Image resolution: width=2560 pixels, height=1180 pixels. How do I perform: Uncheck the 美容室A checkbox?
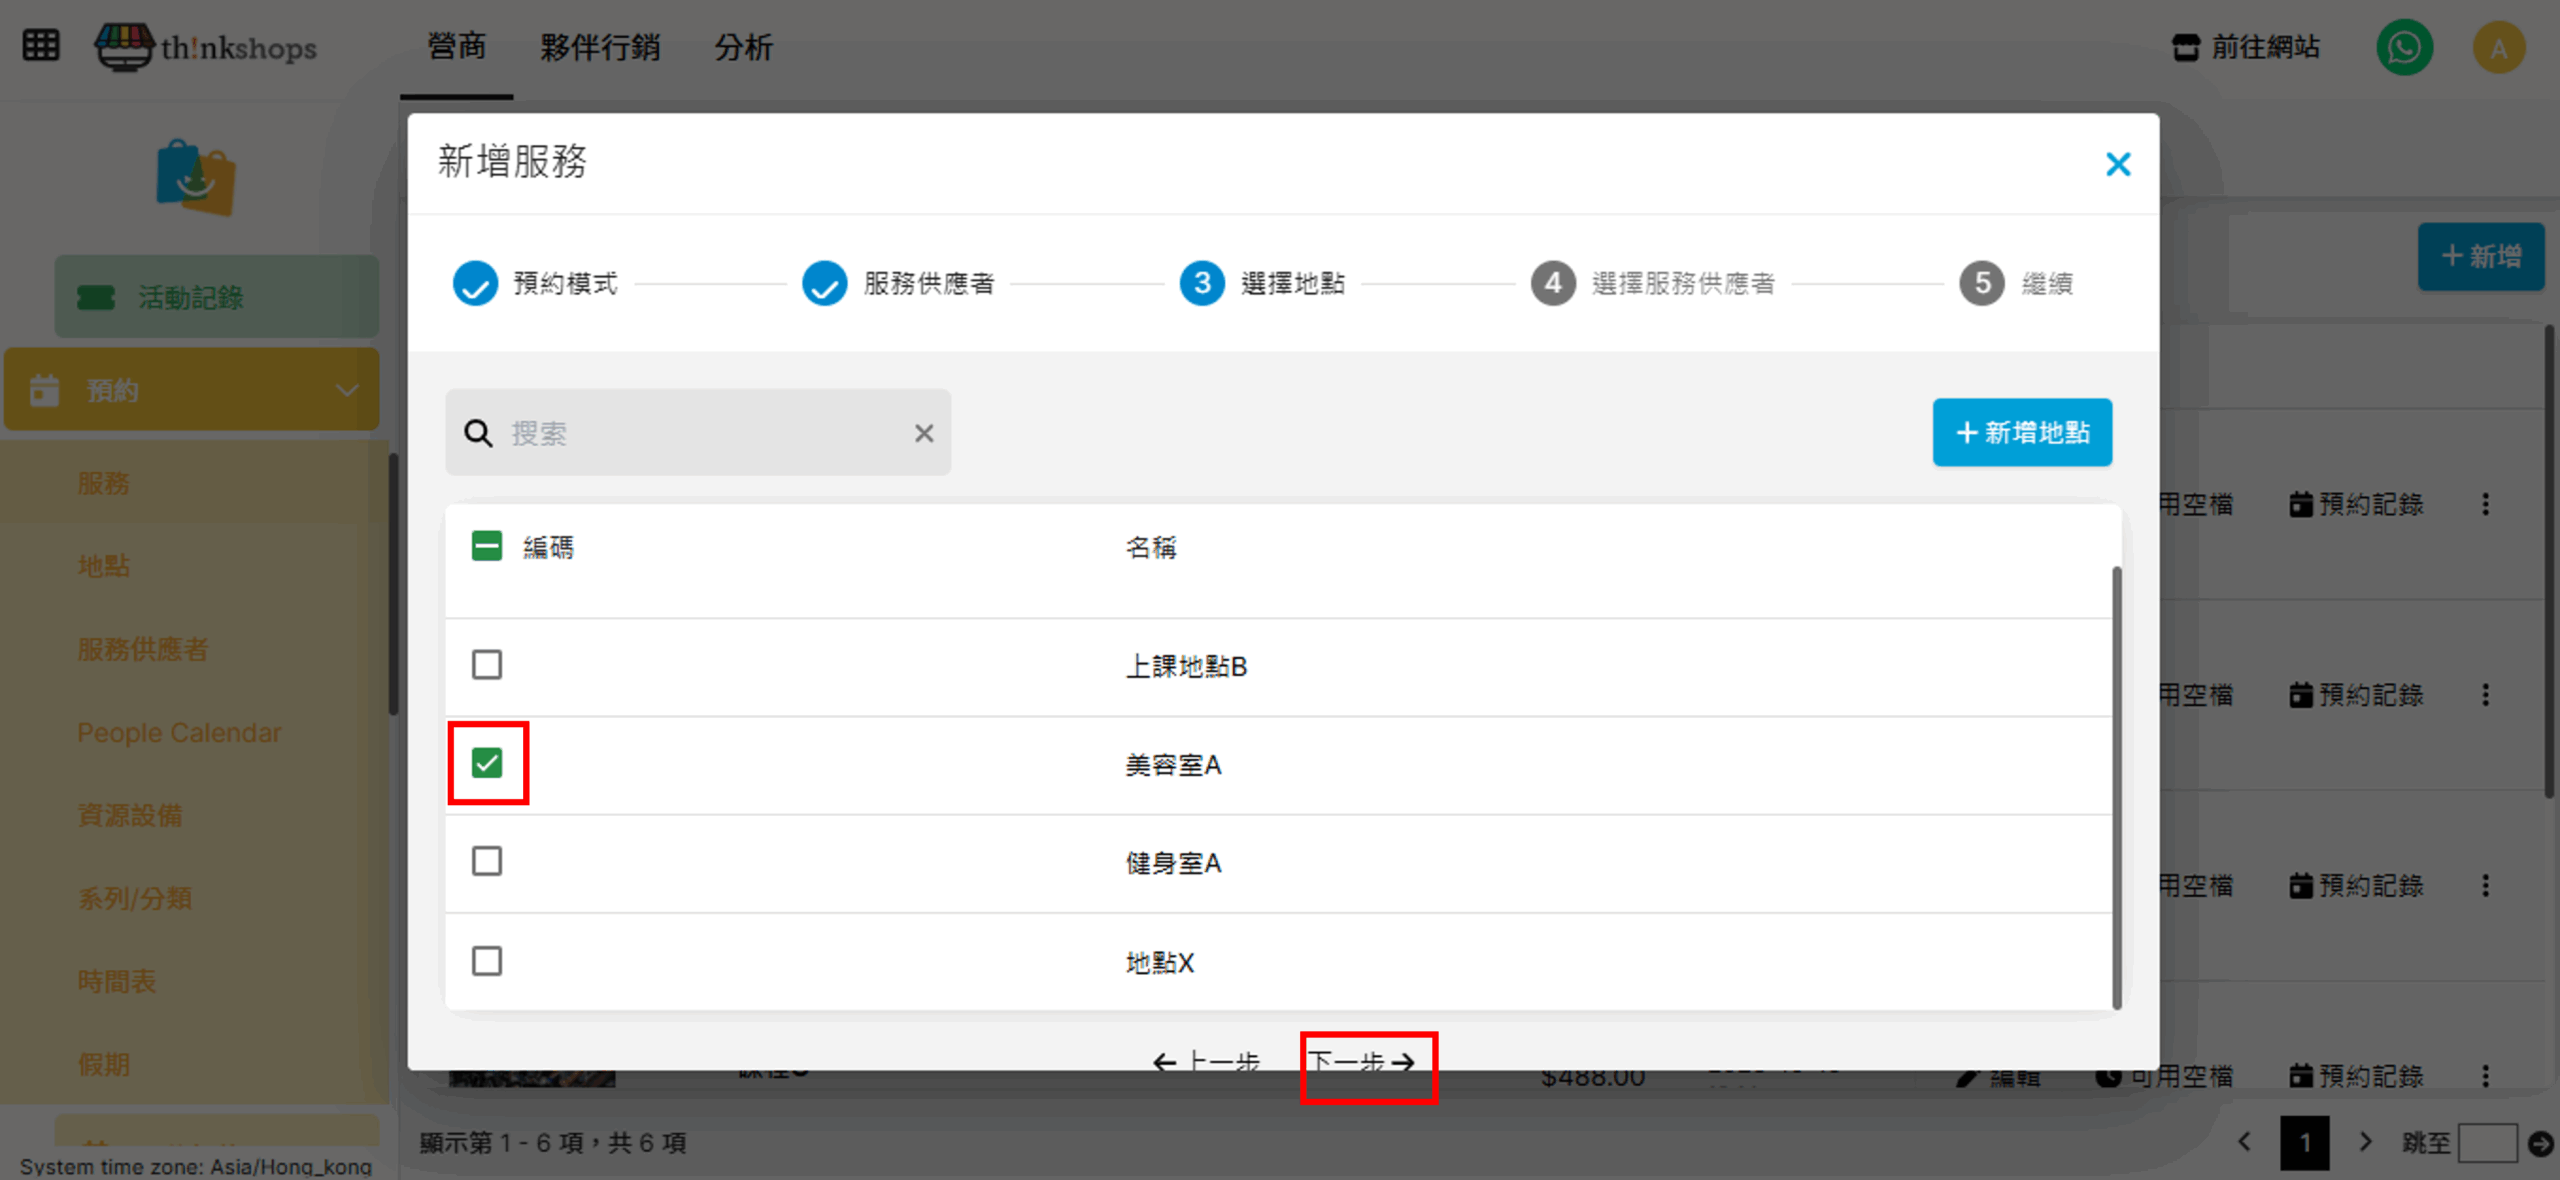coord(487,763)
